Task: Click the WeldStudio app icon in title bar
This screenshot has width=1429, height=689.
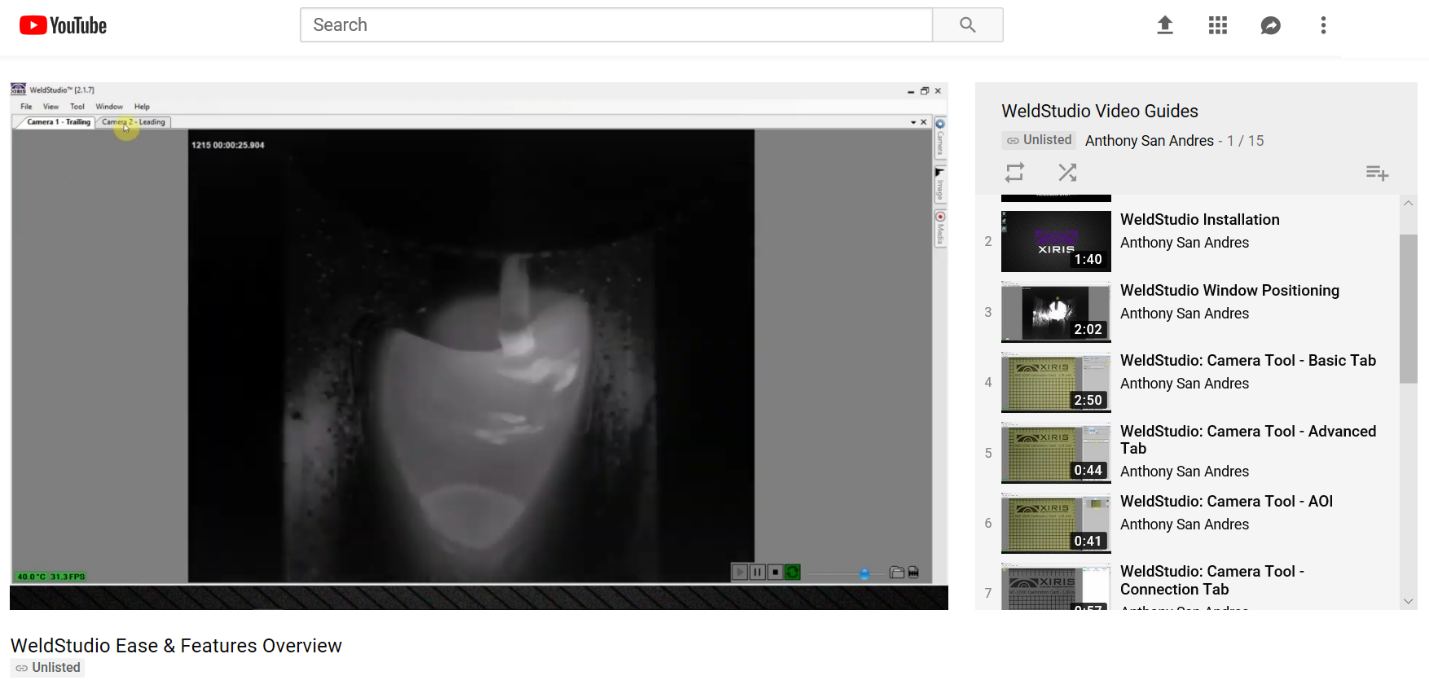Action: pyautogui.click(x=19, y=90)
